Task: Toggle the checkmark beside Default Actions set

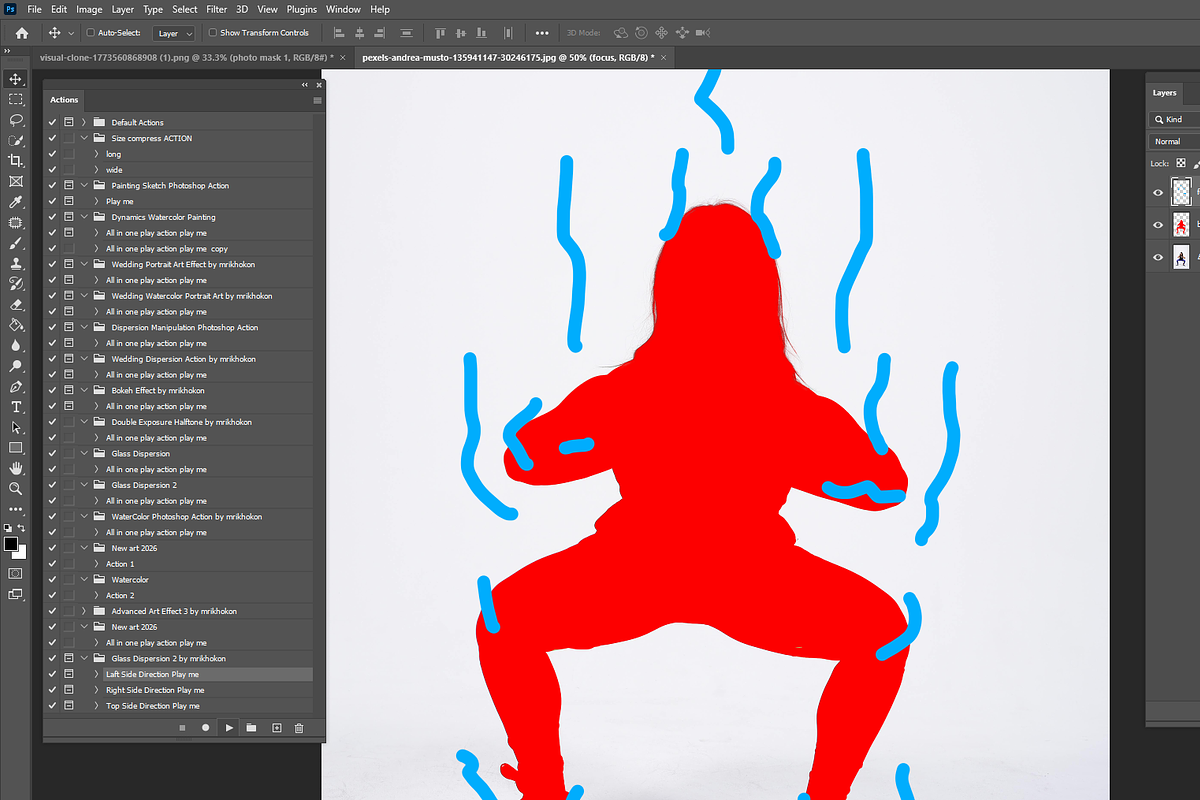Action: pyautogui.click(x=52, y=122)
